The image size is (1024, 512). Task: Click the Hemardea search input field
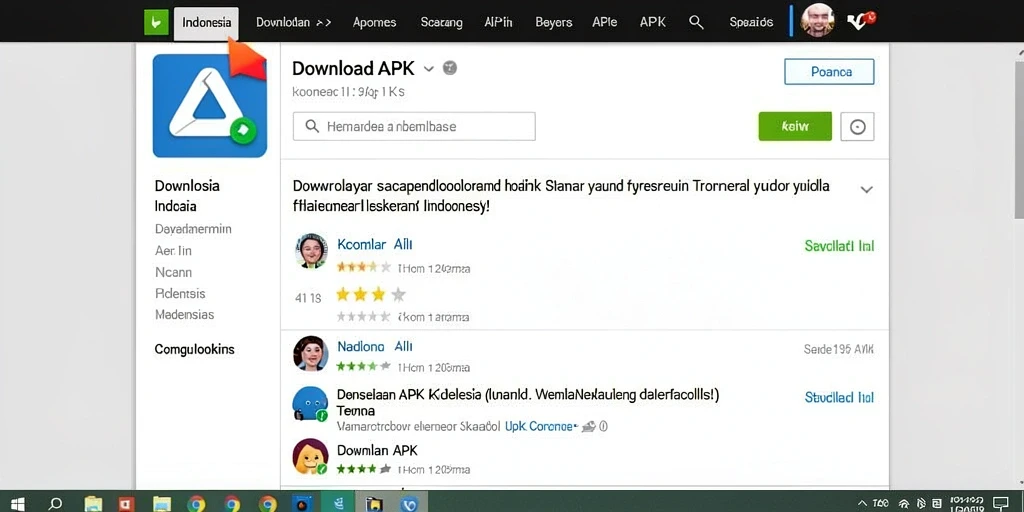414,127
